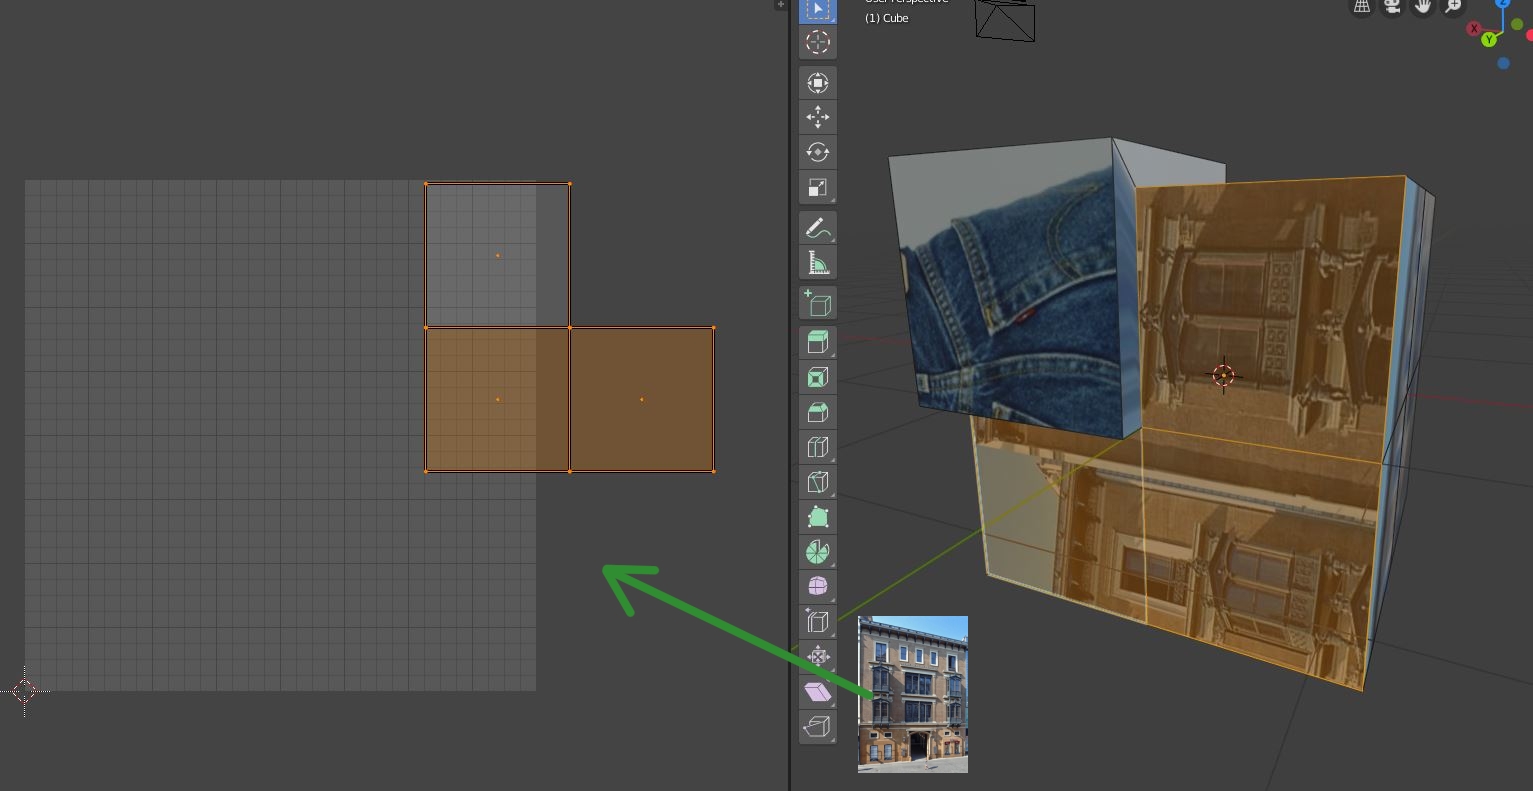This screenshot has height=791, width=1533.
Task: Expand the UV editor sidebar plus icon
Action: (781, 5)
